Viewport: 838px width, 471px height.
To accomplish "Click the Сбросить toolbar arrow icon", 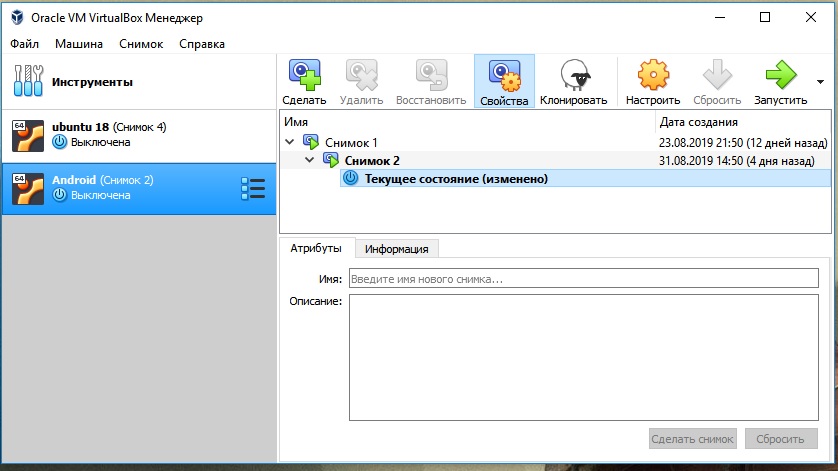I will click(x=717, y=75).
